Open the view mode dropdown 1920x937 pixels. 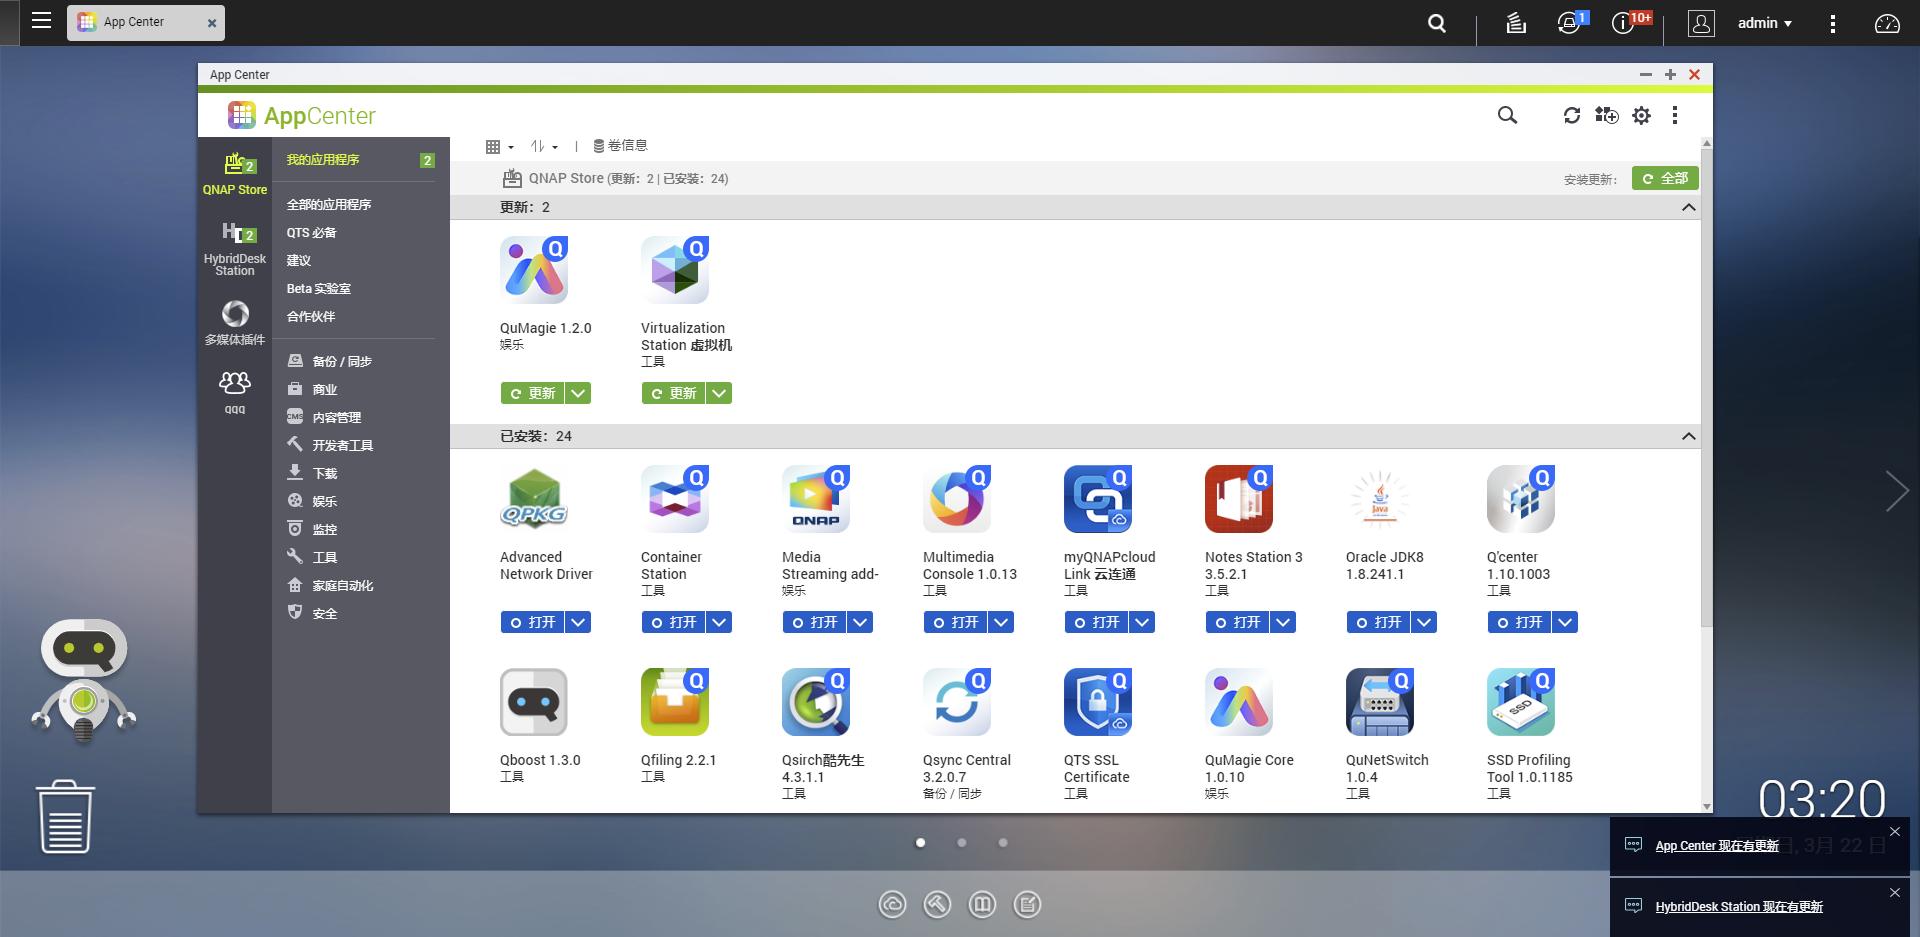click(499, 146)
